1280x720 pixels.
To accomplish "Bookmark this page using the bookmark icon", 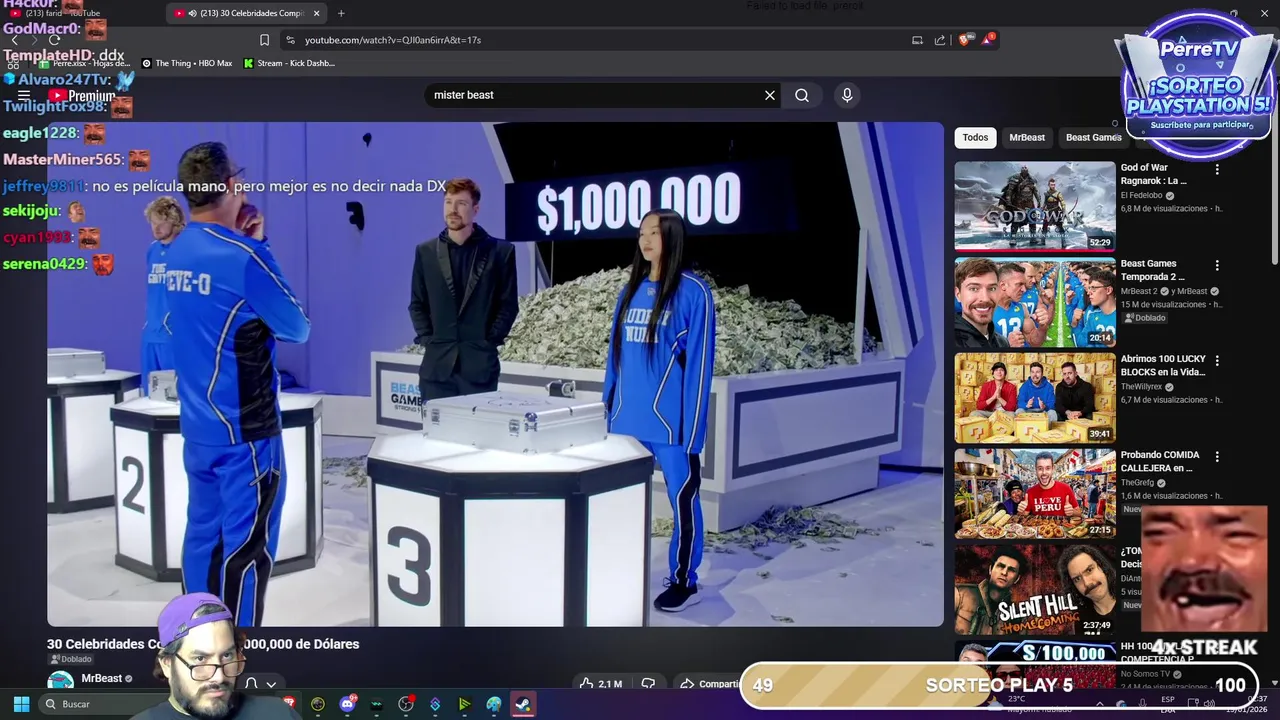I will [x=264, y=40].
